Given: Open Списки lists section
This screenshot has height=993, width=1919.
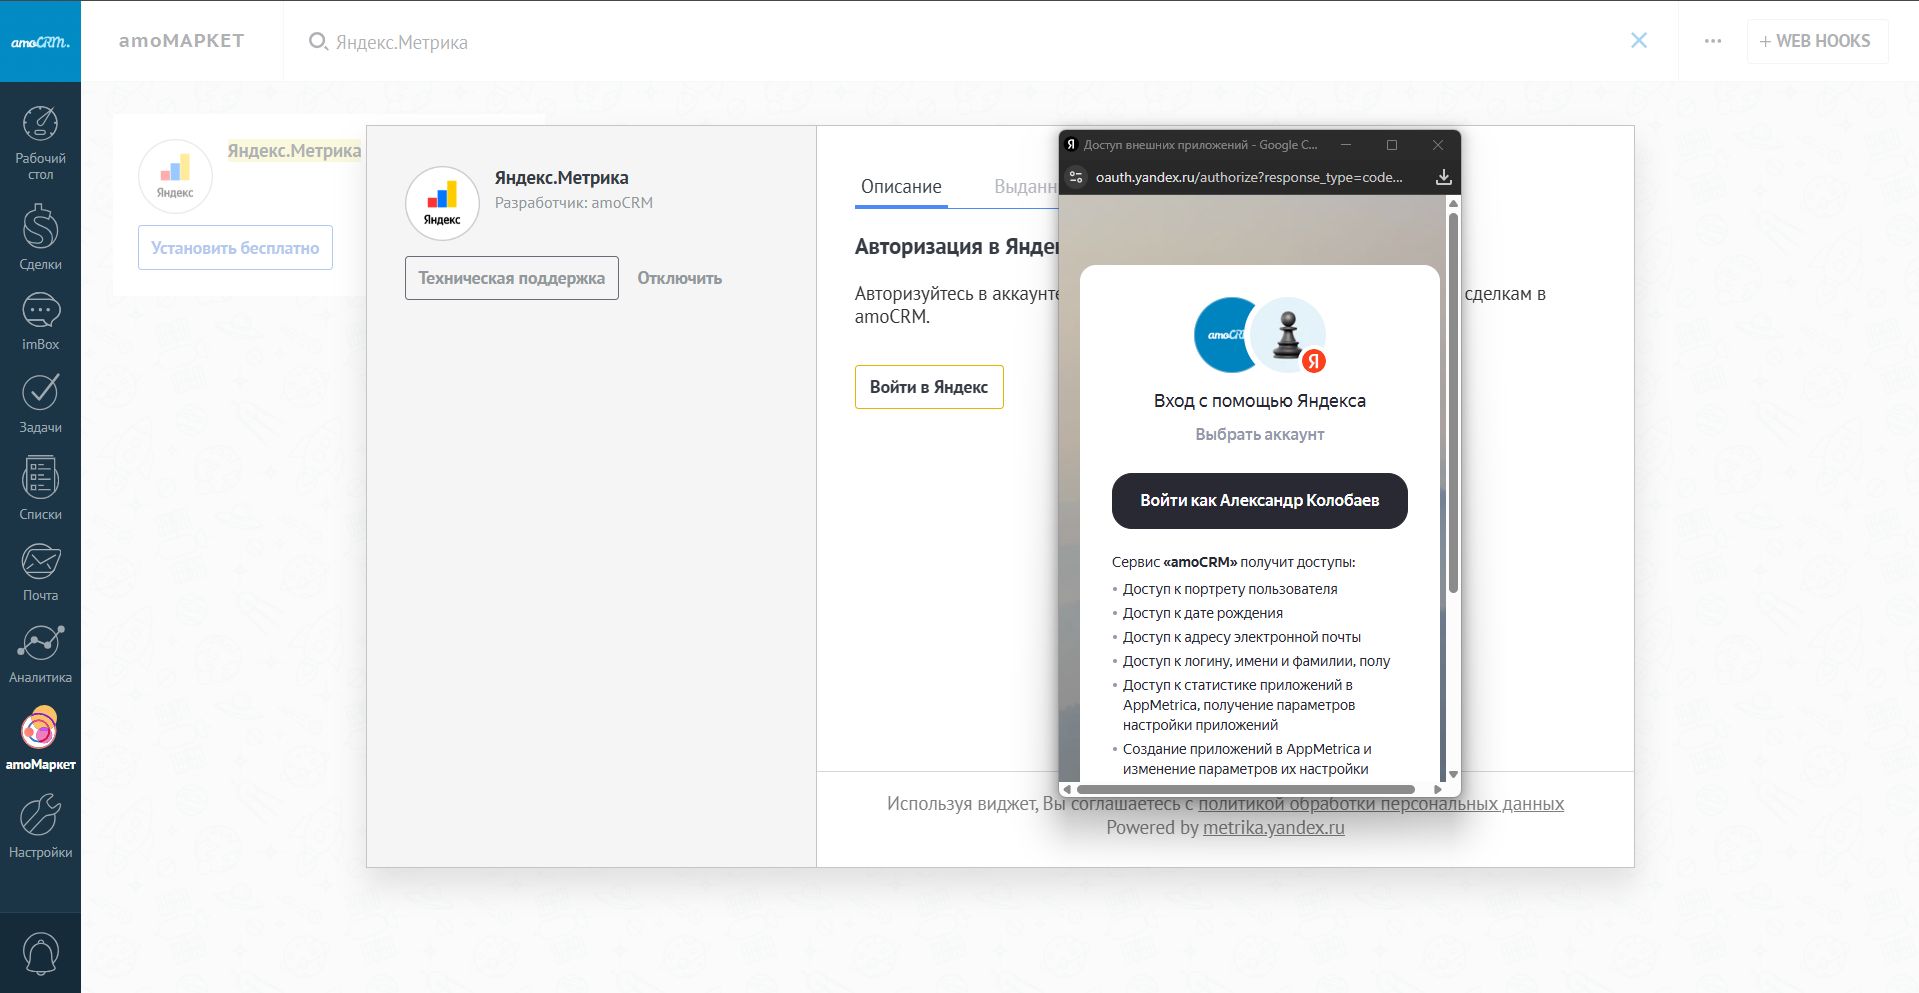Looking at the screenshot, I should tap(40, 488).
